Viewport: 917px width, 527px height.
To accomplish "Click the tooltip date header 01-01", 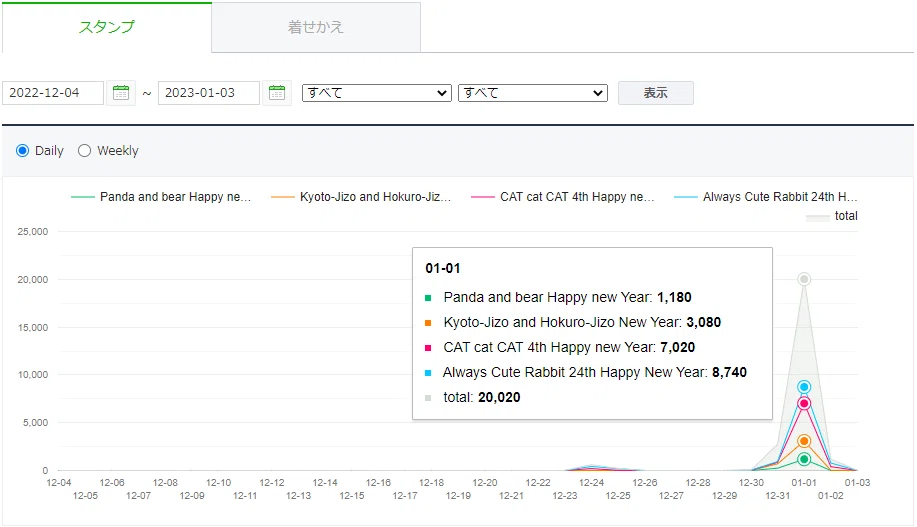I will click(443, 268).
